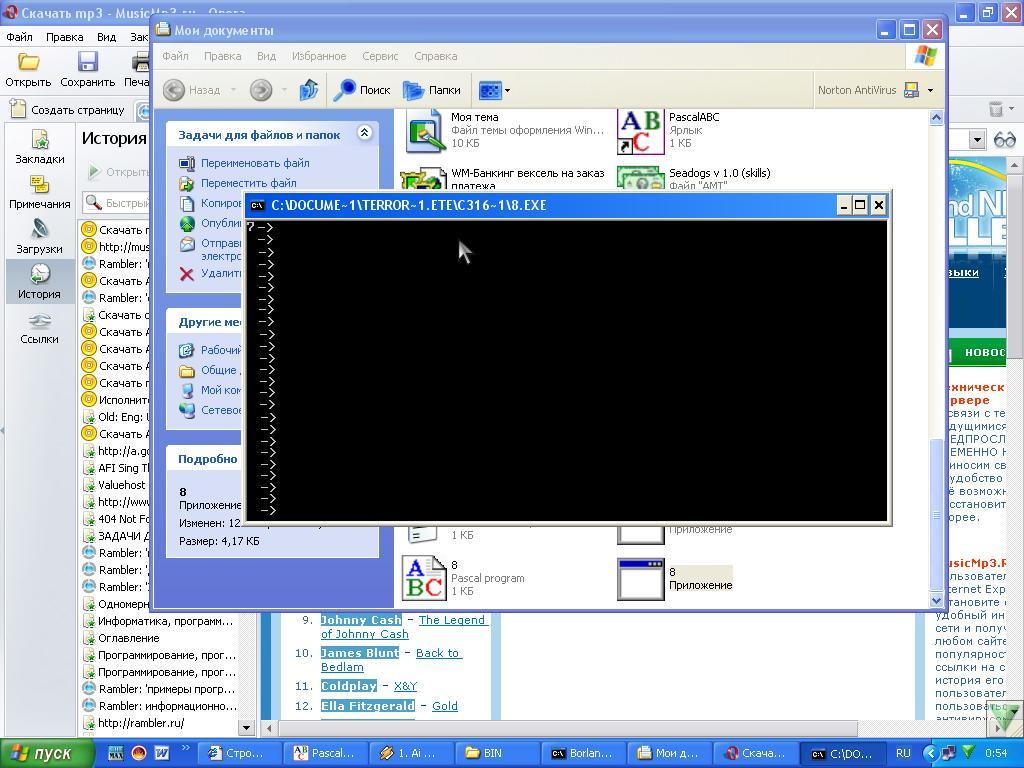Click the Up one level folder icon
The height and width of the screenshot is (768, 1024).
pyautogui.click(x=308, y=90)
